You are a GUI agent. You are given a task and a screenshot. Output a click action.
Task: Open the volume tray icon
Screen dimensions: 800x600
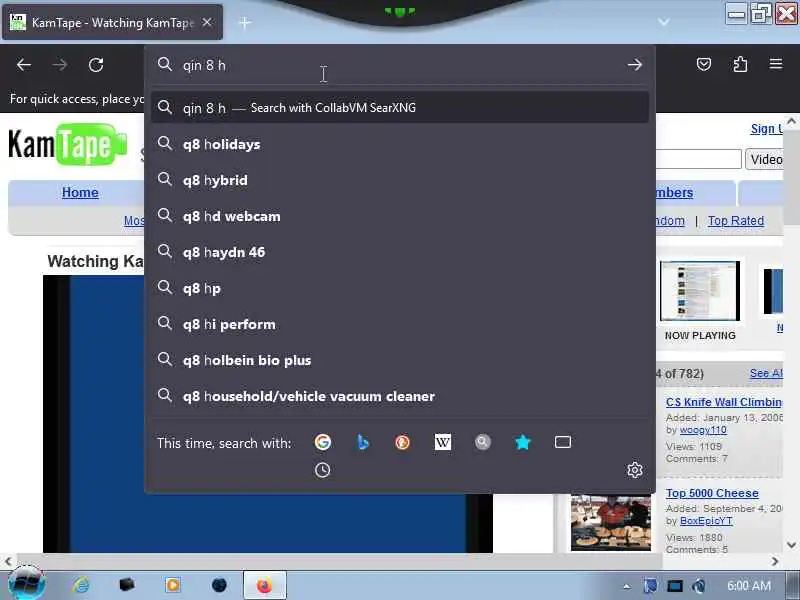(699, 586)
